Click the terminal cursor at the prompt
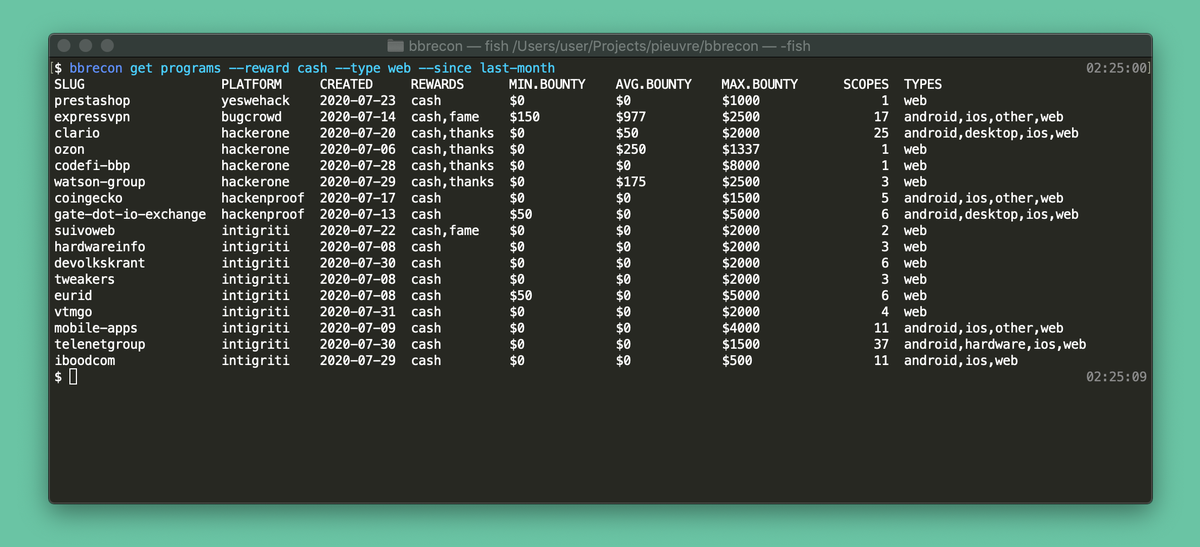Image resolution: width=1200 pixels, height=547 pixels. [73, 376]
